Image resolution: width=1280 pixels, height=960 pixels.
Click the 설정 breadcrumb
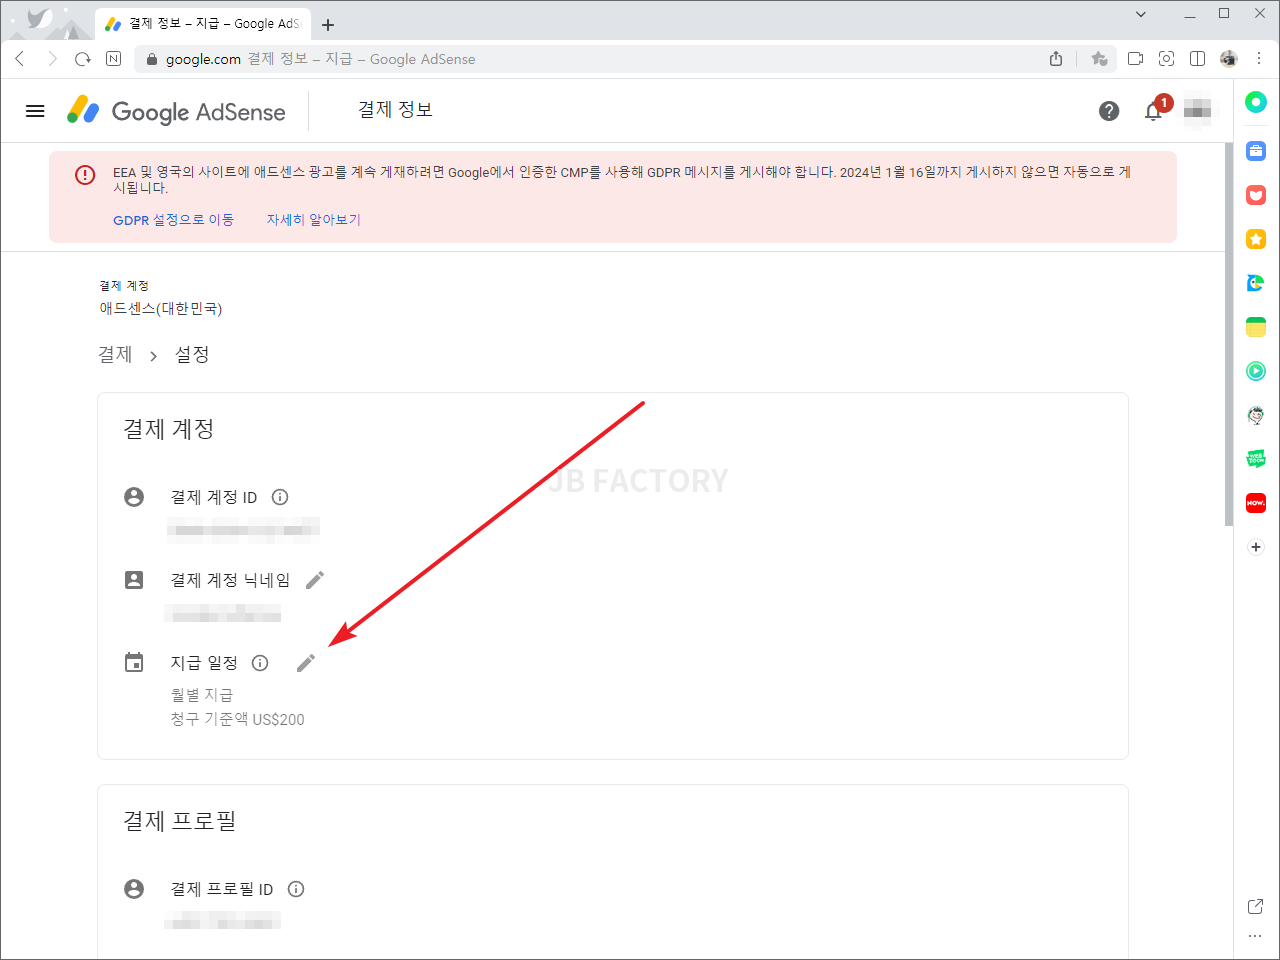(192, 354)
